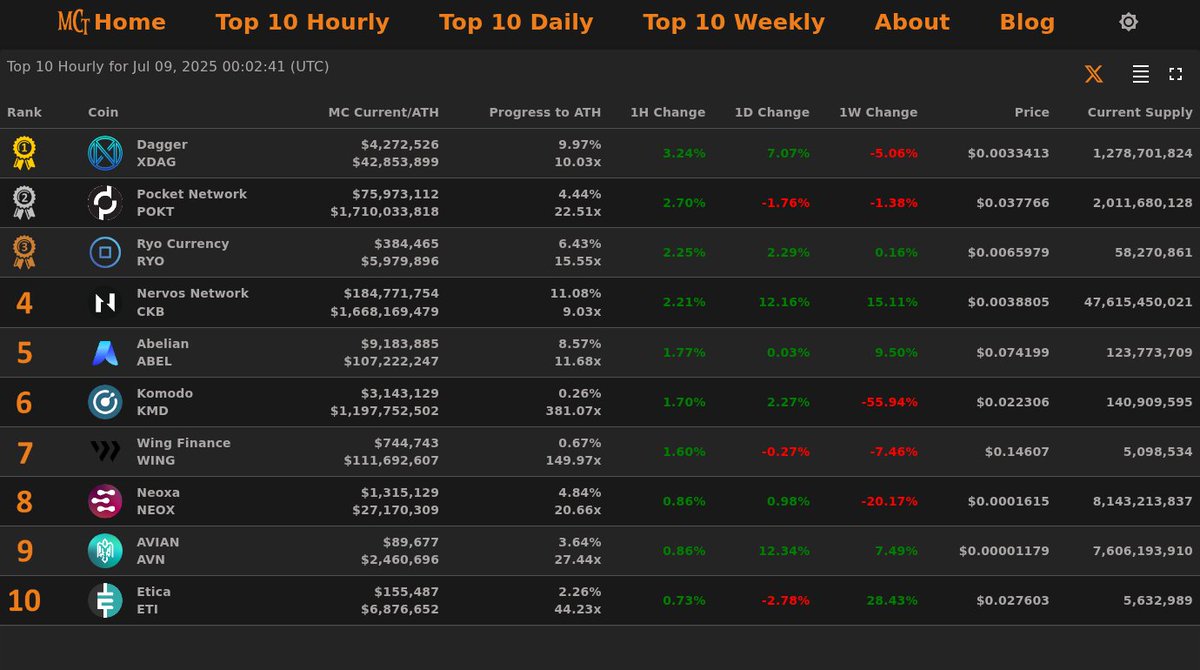Open the About page
The width and height of the screenshot is (1200, 670).
click(x=912, y=22)
